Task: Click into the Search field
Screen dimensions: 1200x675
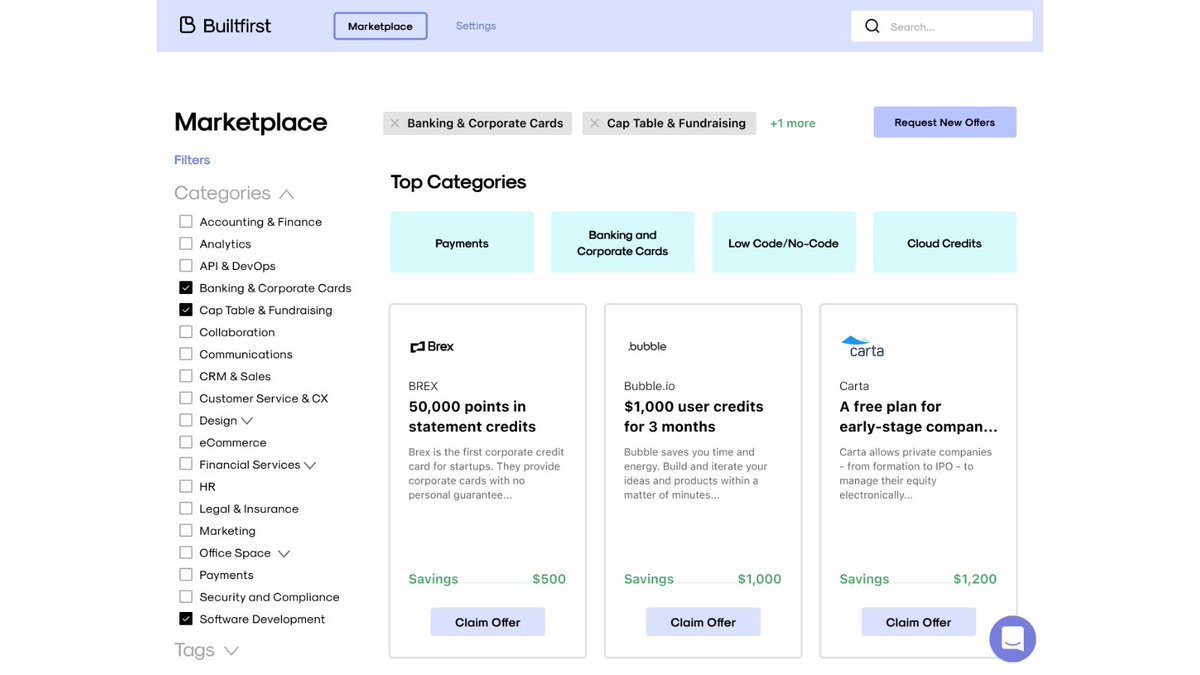Action: [942, 26]
